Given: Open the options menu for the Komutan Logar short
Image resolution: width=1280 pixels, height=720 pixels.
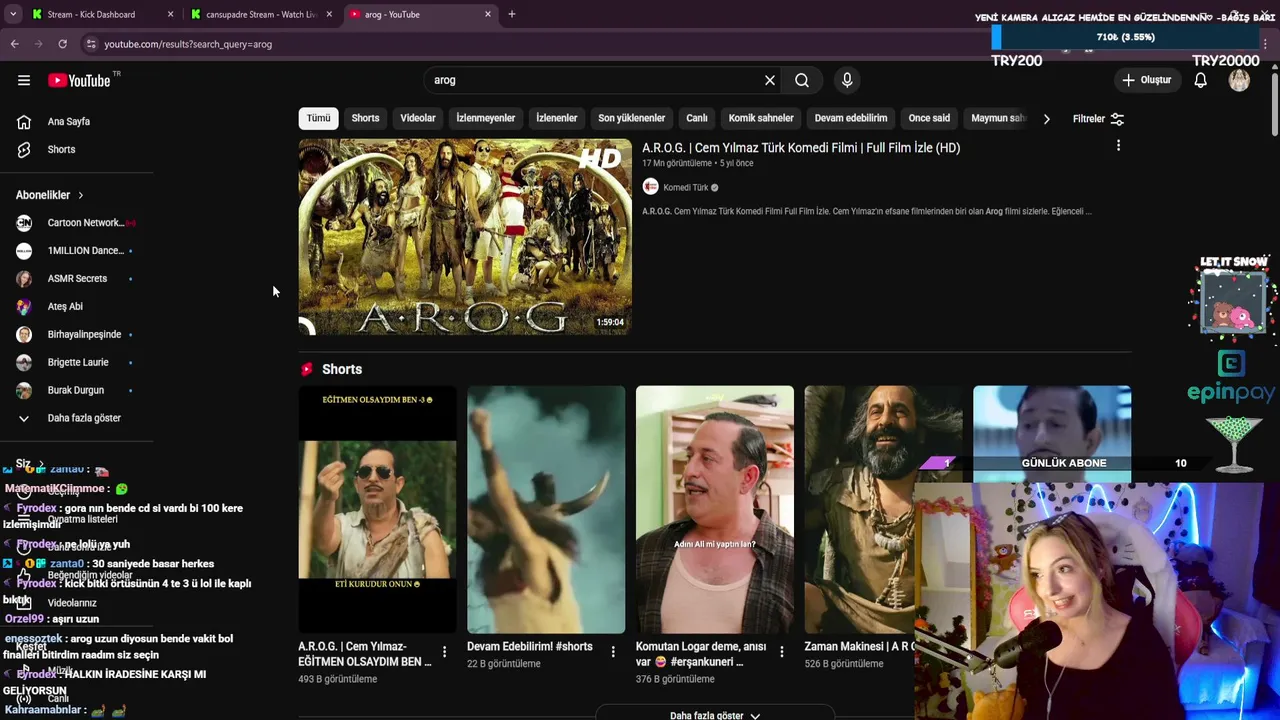Looking at the screenshot, I should click(782, 652).
